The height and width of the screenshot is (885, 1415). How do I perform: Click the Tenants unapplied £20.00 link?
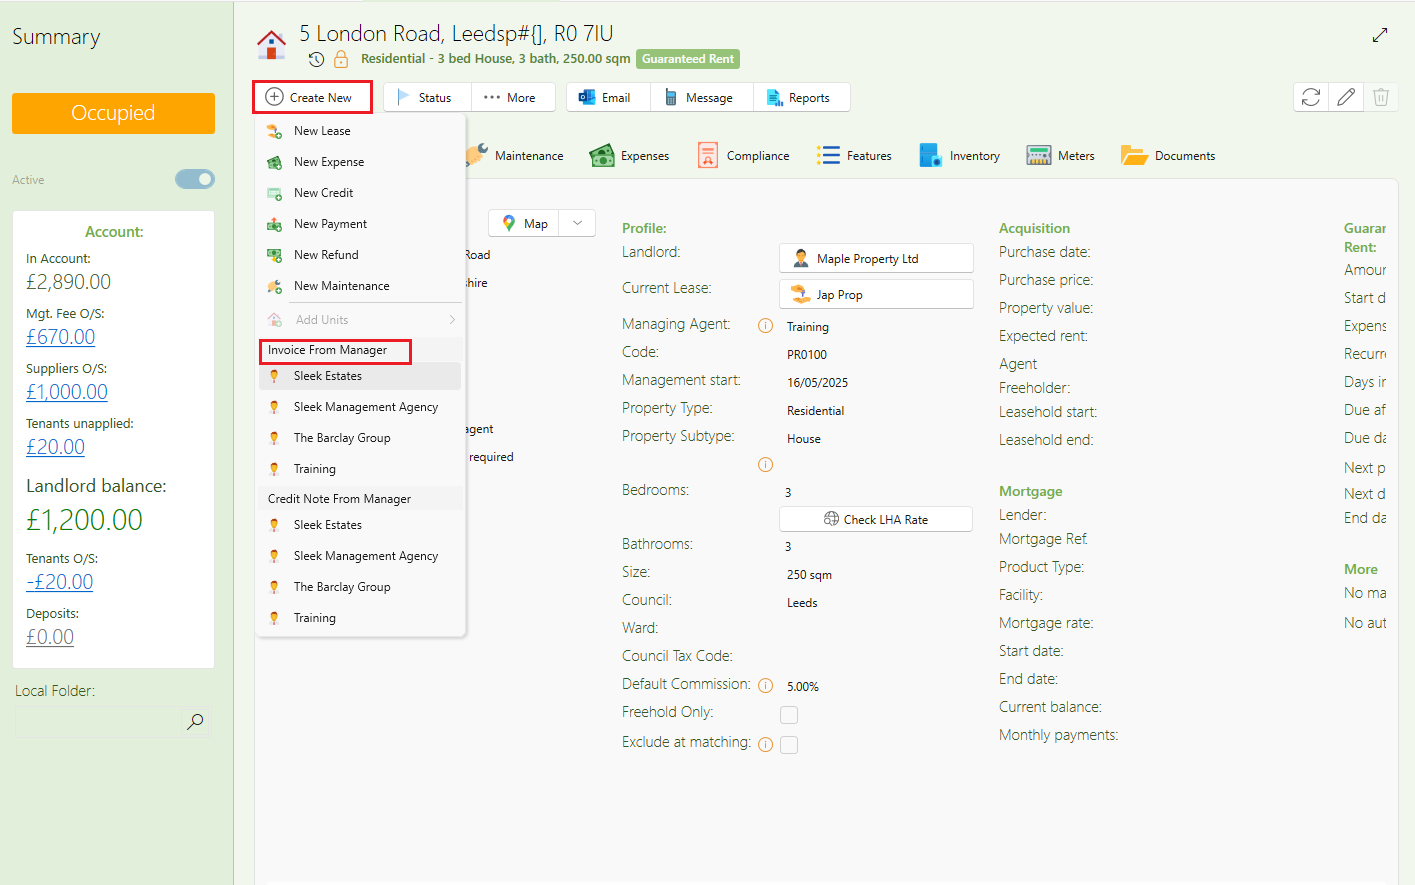point(56,447)
